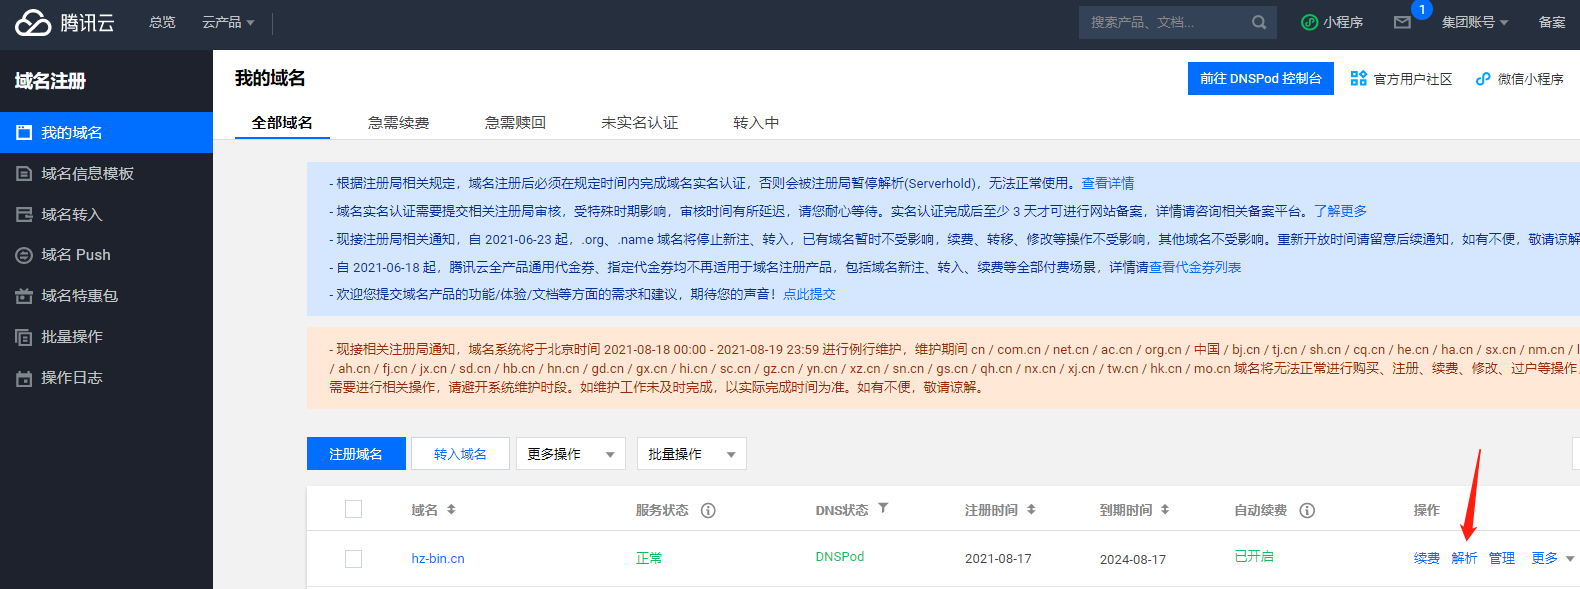Viewport: 1580px width, 589px height.
Task: Click the 微信小程序 link icon
Action: pos(1483,79)
